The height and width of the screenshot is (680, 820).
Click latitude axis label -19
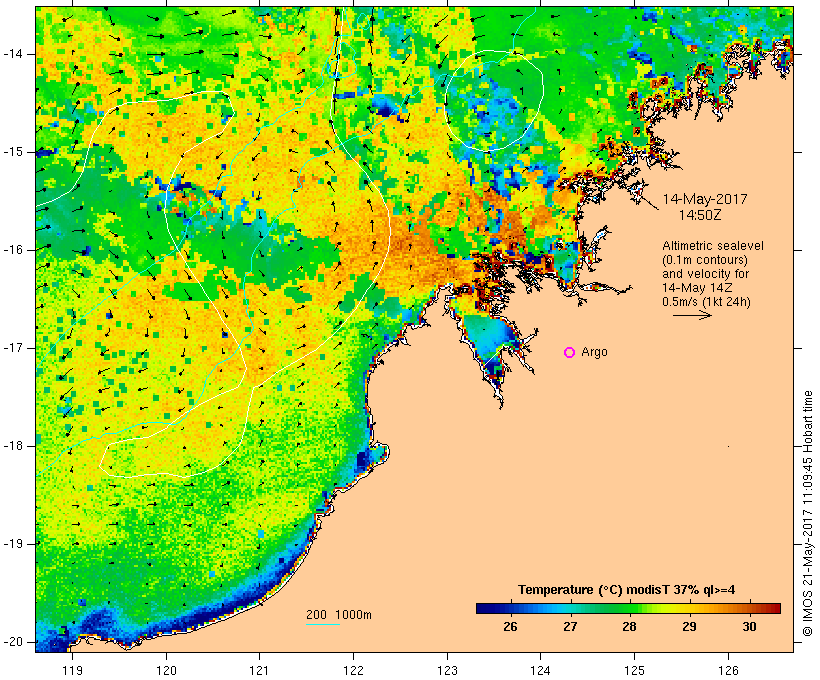[x=13, y=544]
